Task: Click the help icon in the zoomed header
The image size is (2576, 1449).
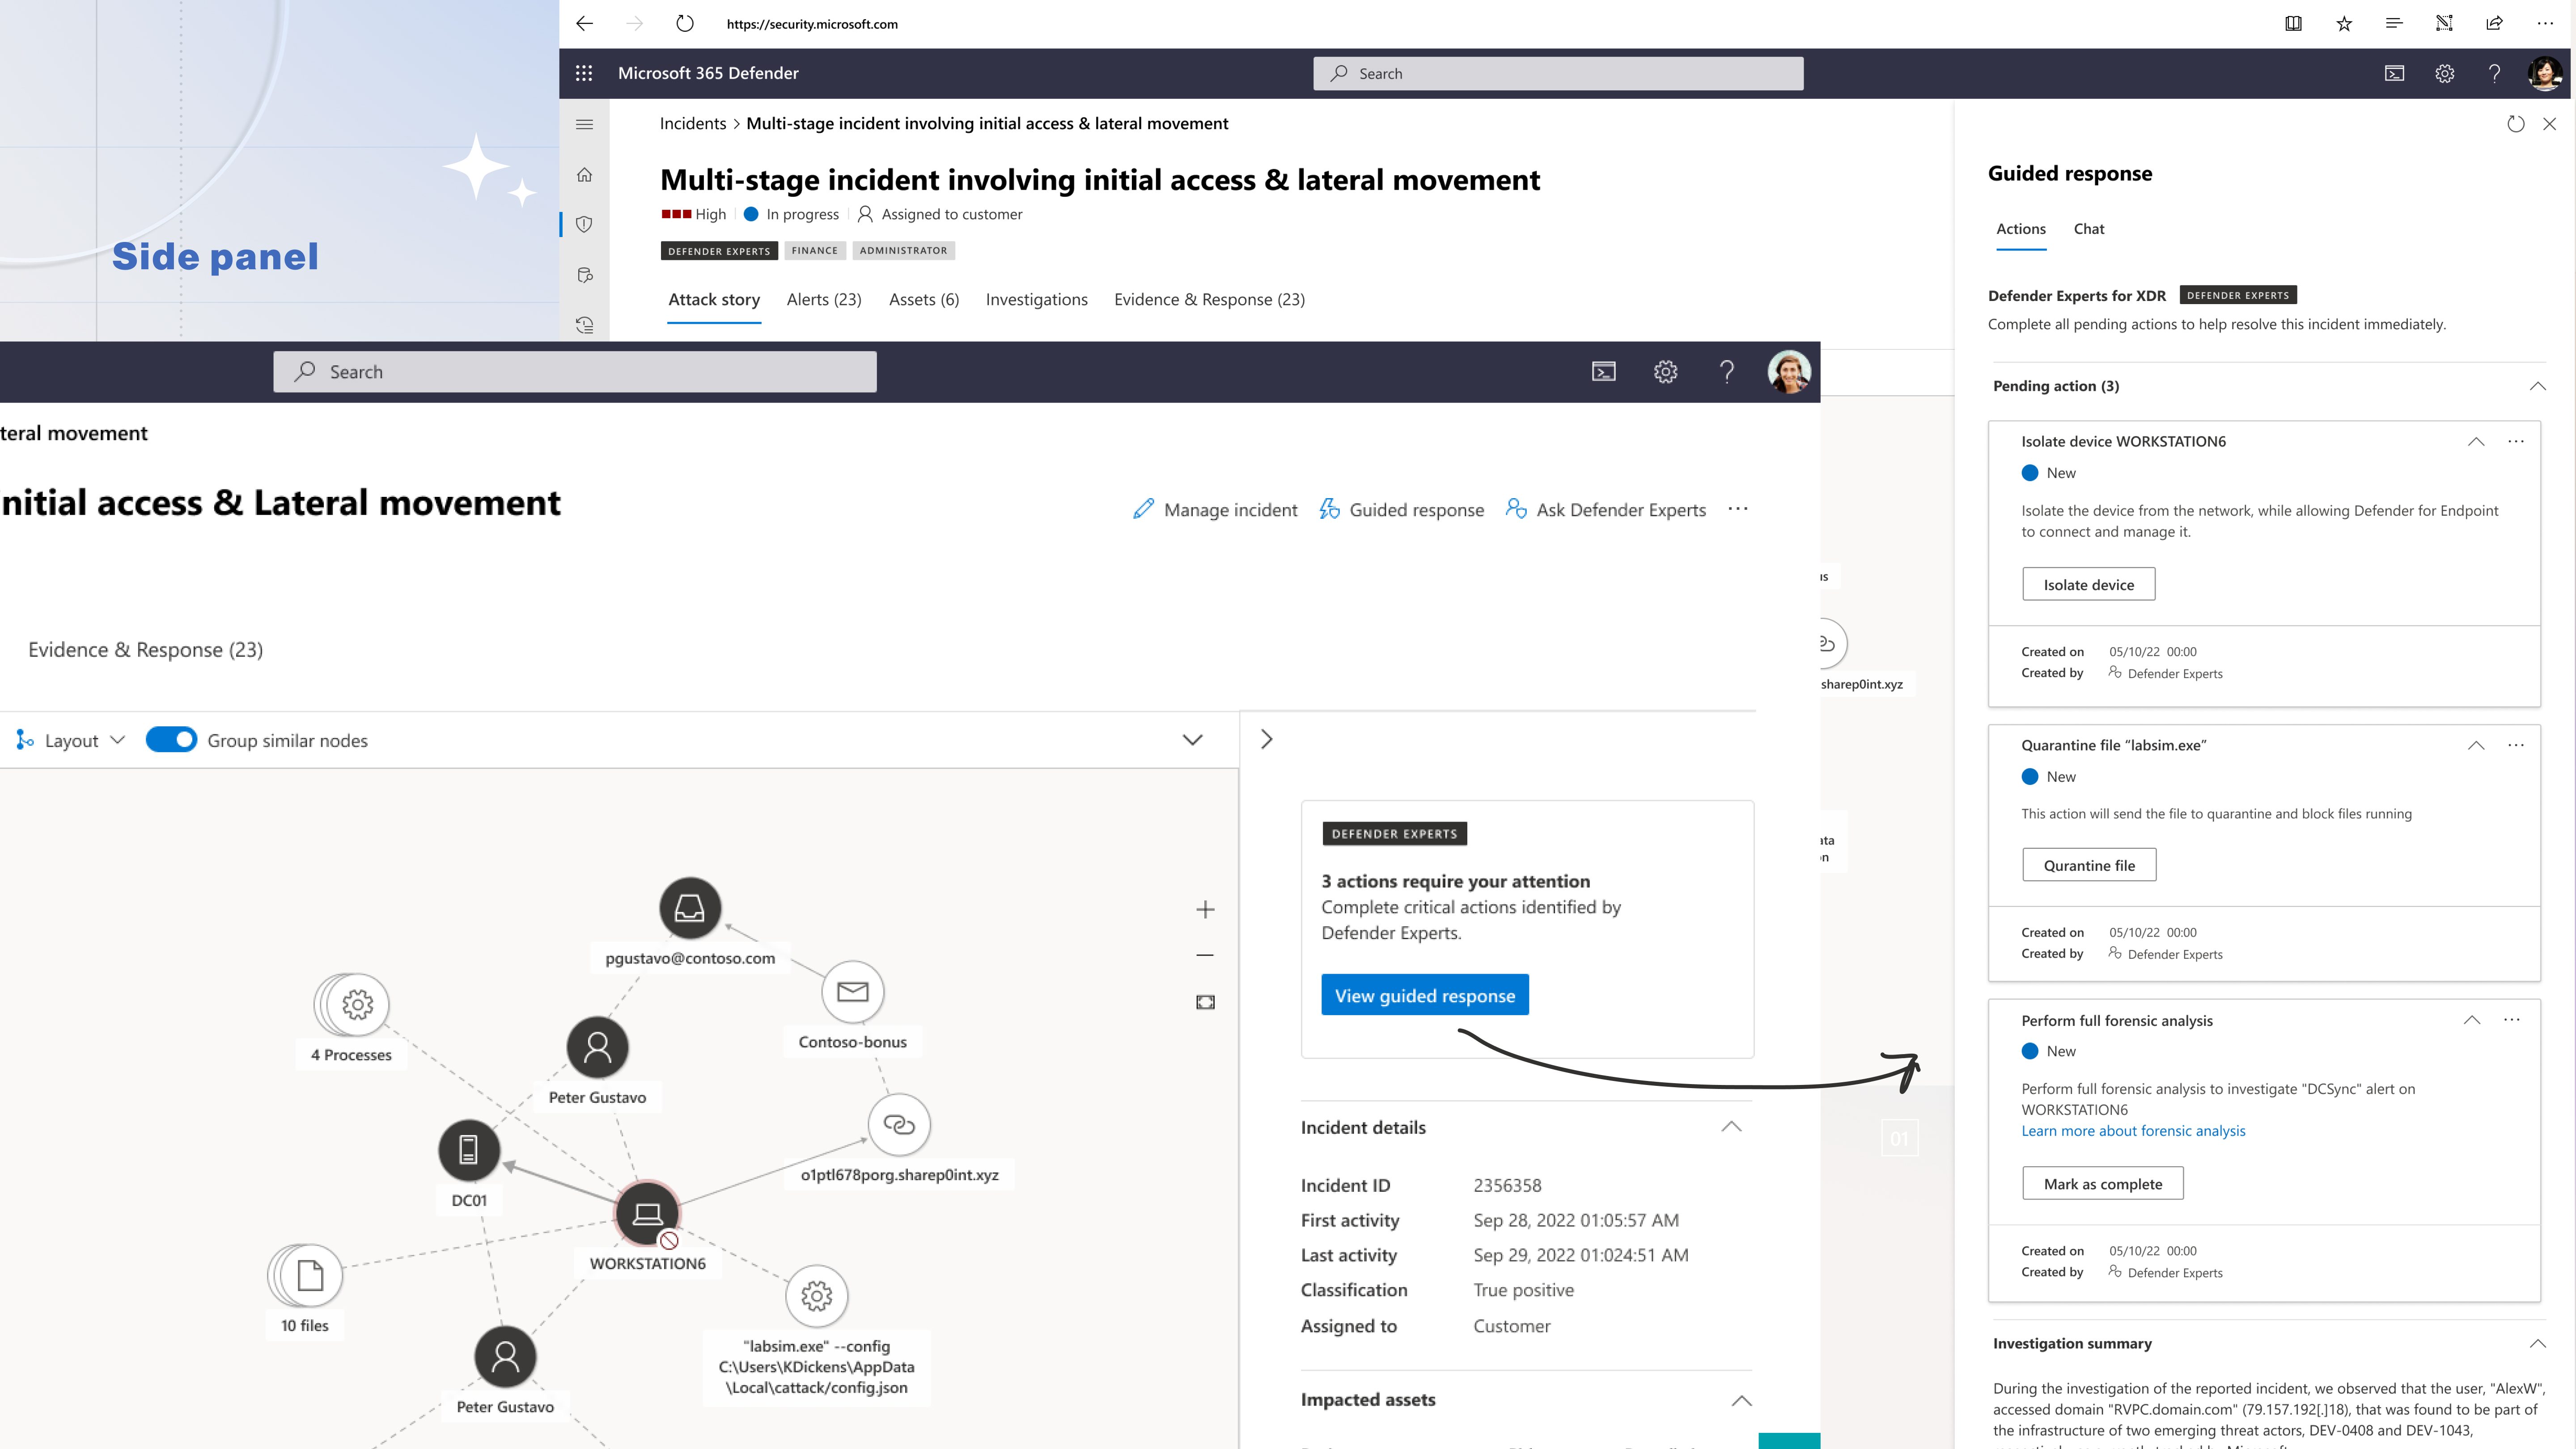Action: point(1727,372)
